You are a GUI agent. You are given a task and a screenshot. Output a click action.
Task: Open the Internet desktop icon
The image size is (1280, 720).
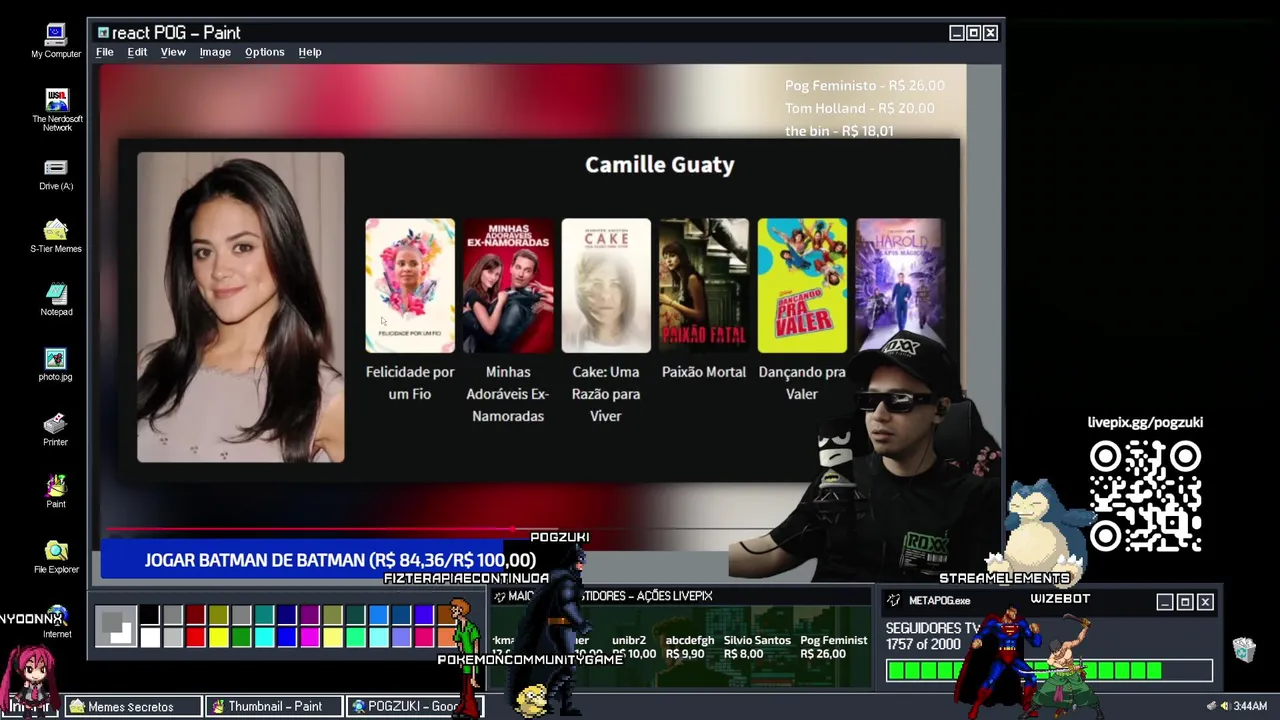[57, 622]
